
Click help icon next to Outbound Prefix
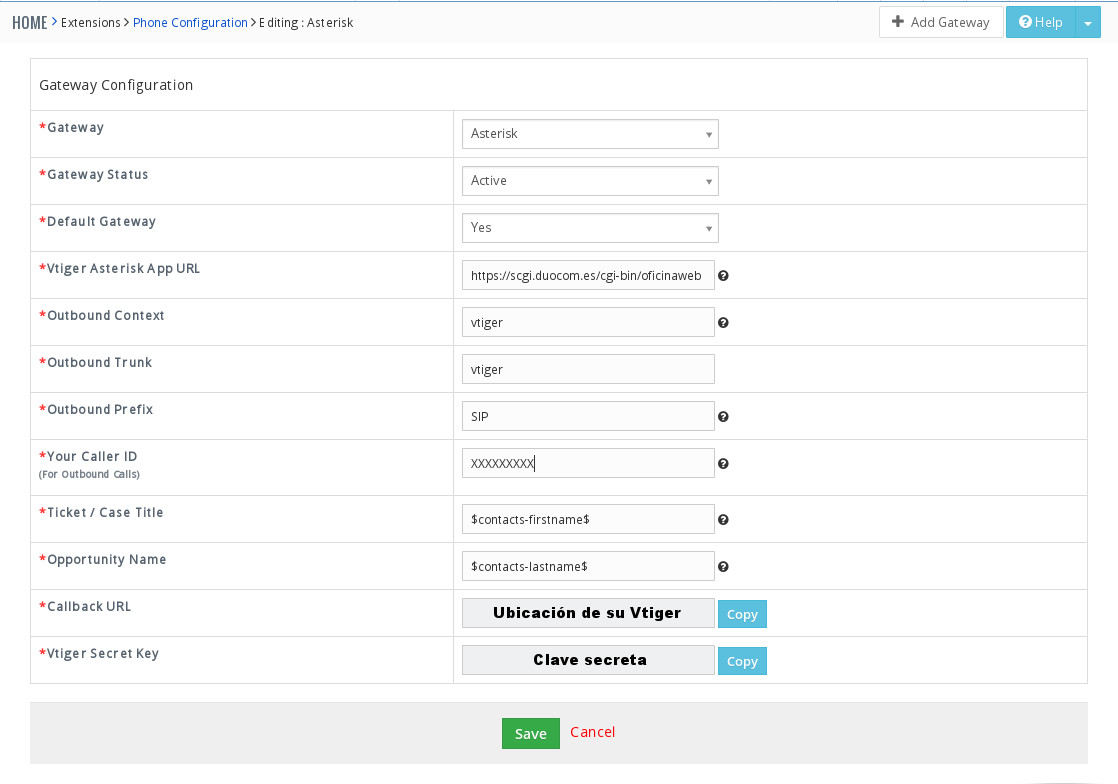click(x=723, y=417)
